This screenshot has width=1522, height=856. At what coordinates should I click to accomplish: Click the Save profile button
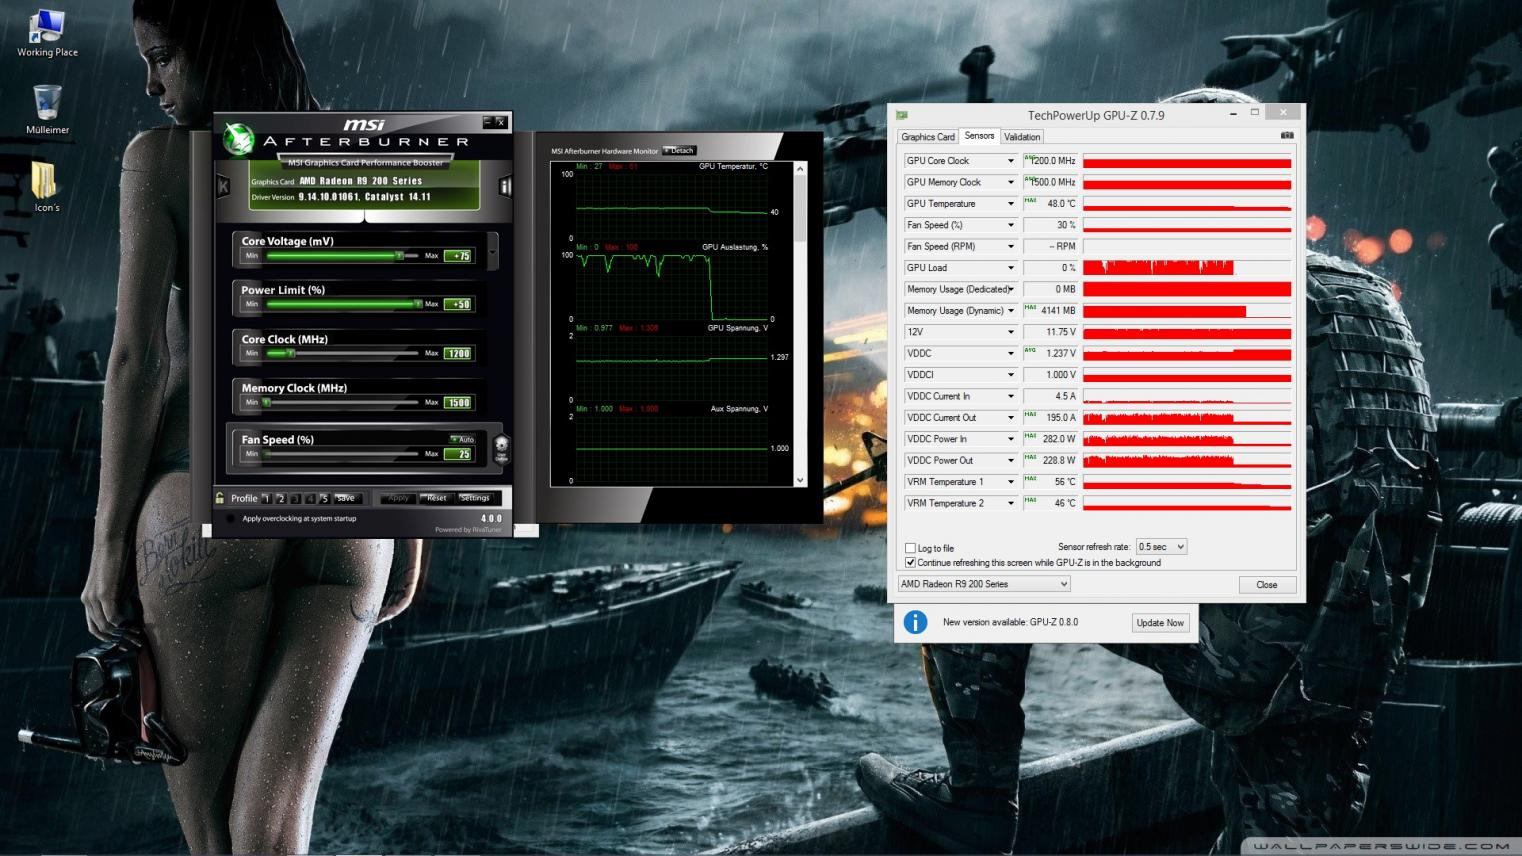pos(346,498)
